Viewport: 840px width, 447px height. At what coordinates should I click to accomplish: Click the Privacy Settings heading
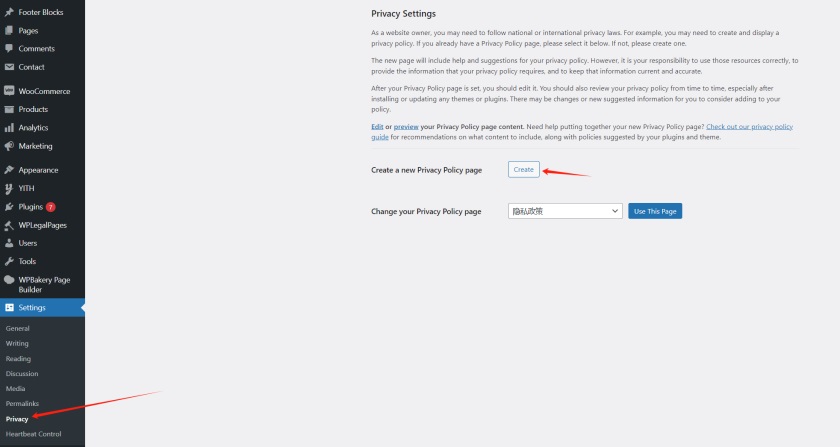click(403, 13)
